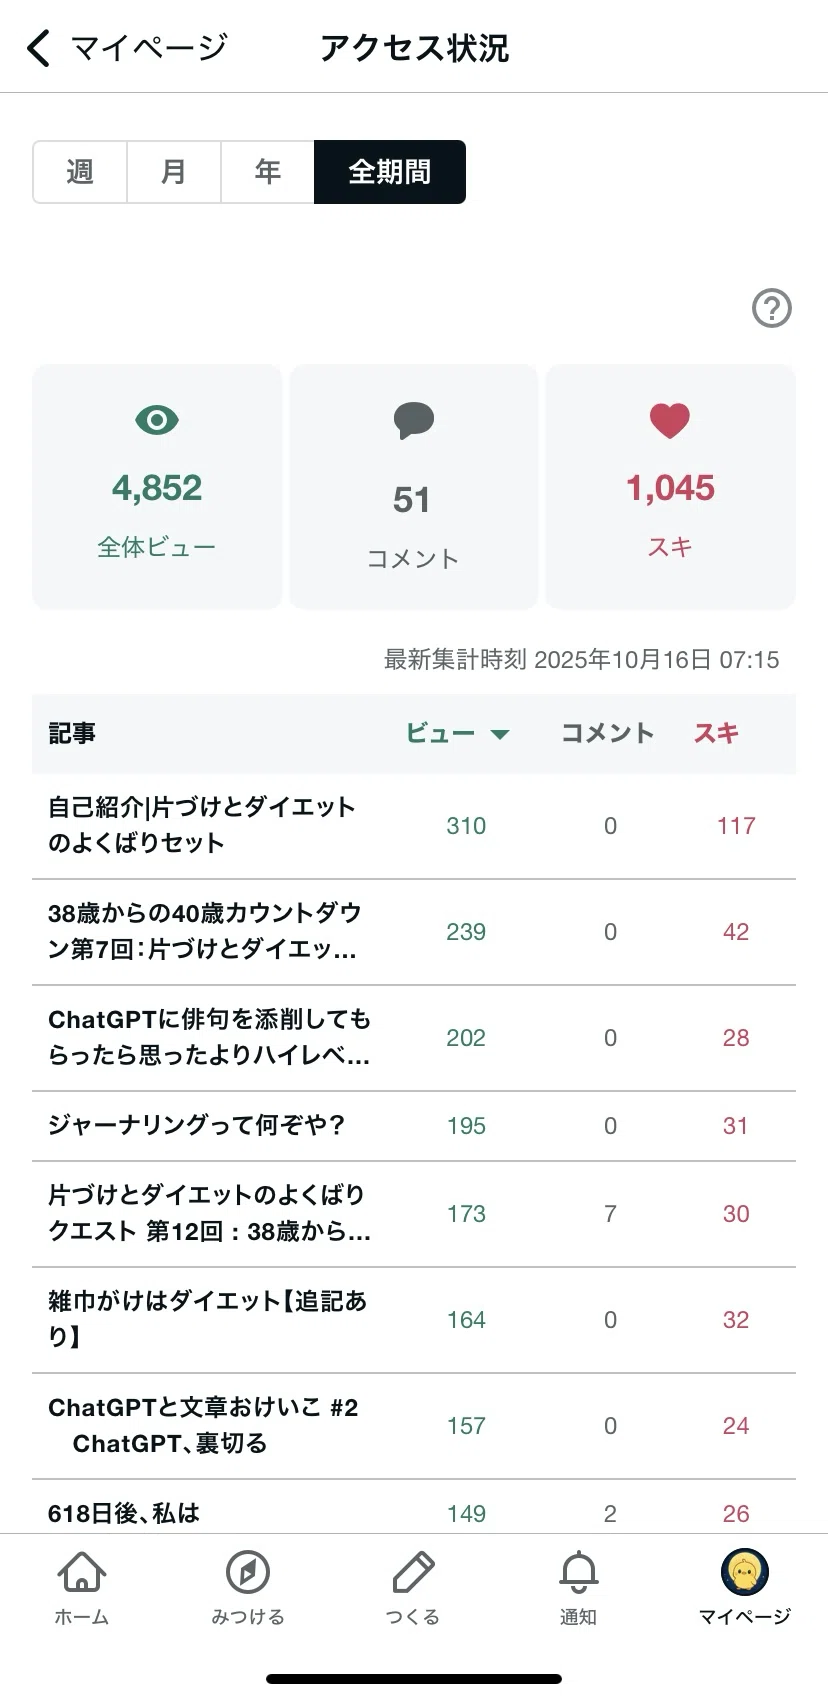
Task: Open article 雑巾がけはダイエット
Action: pos(414,1320)
